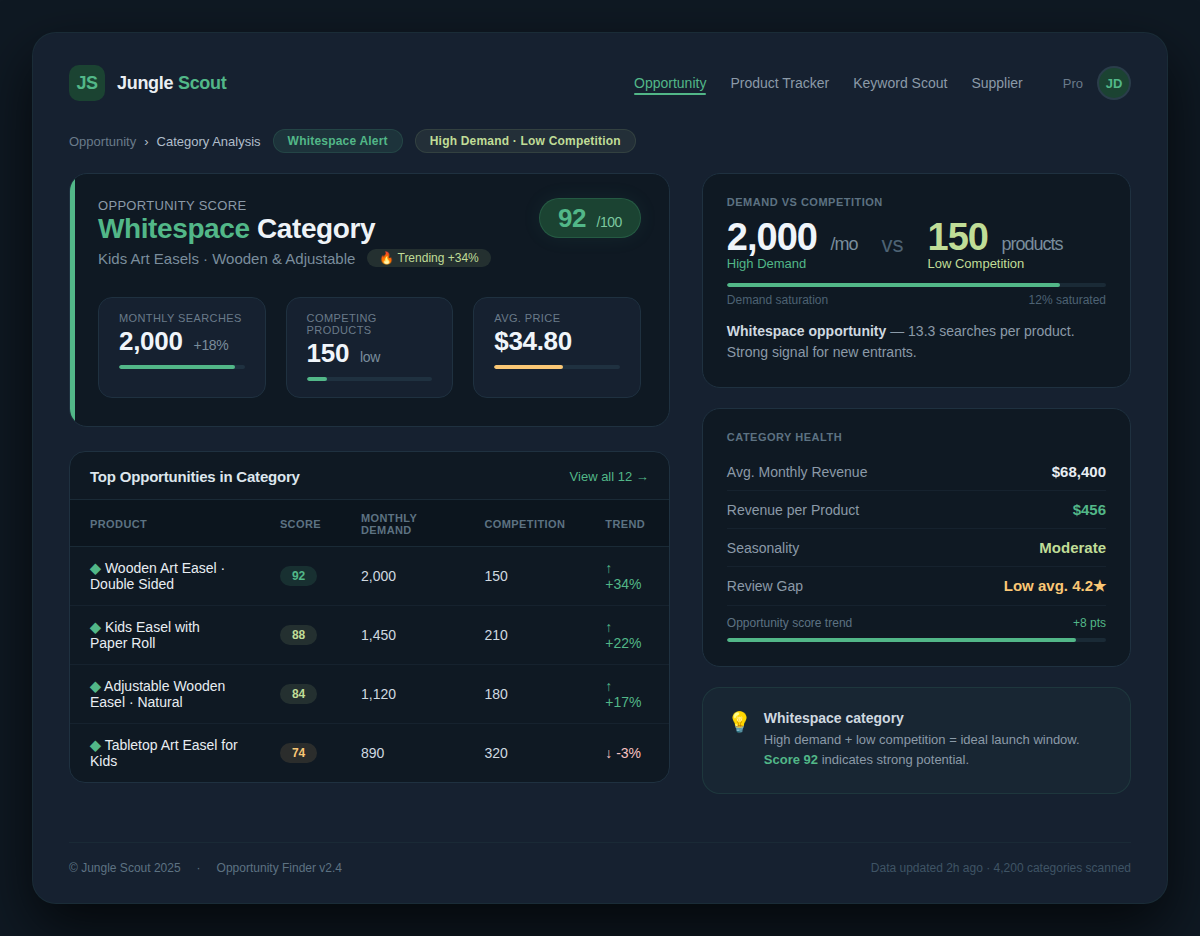1200x936 pixels.
Task: Click diamond icon beside Kids Easel with Paper Roll
Action: 95,627
